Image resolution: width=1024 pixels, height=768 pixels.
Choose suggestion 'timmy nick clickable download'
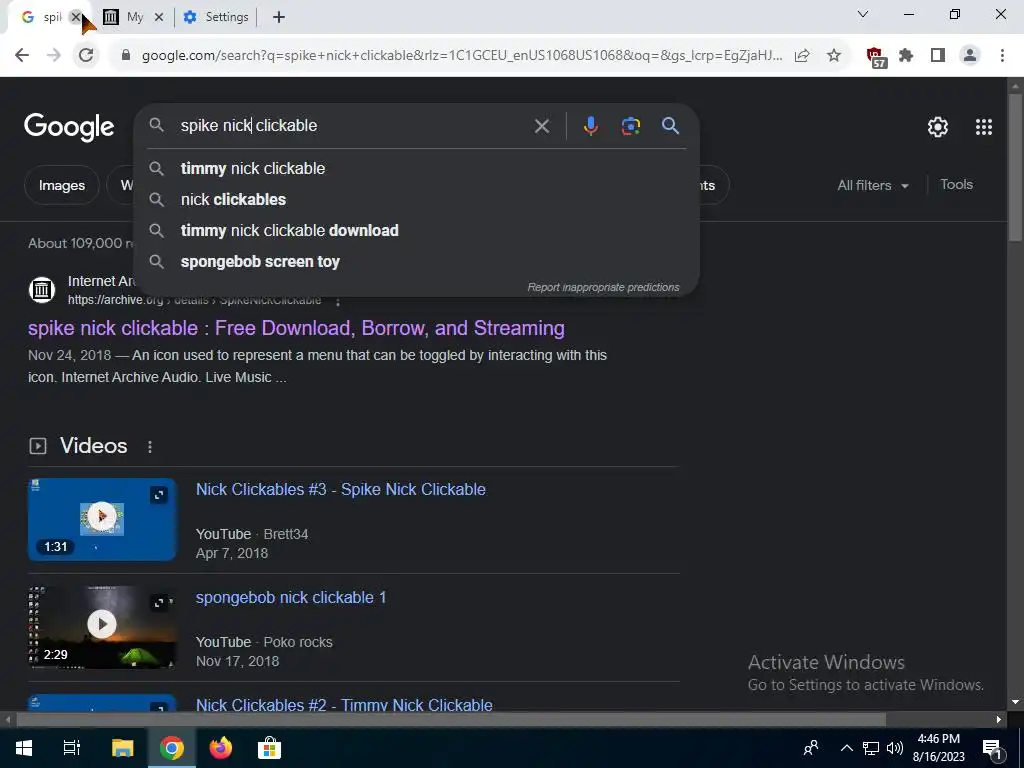(x=417, y=231)
